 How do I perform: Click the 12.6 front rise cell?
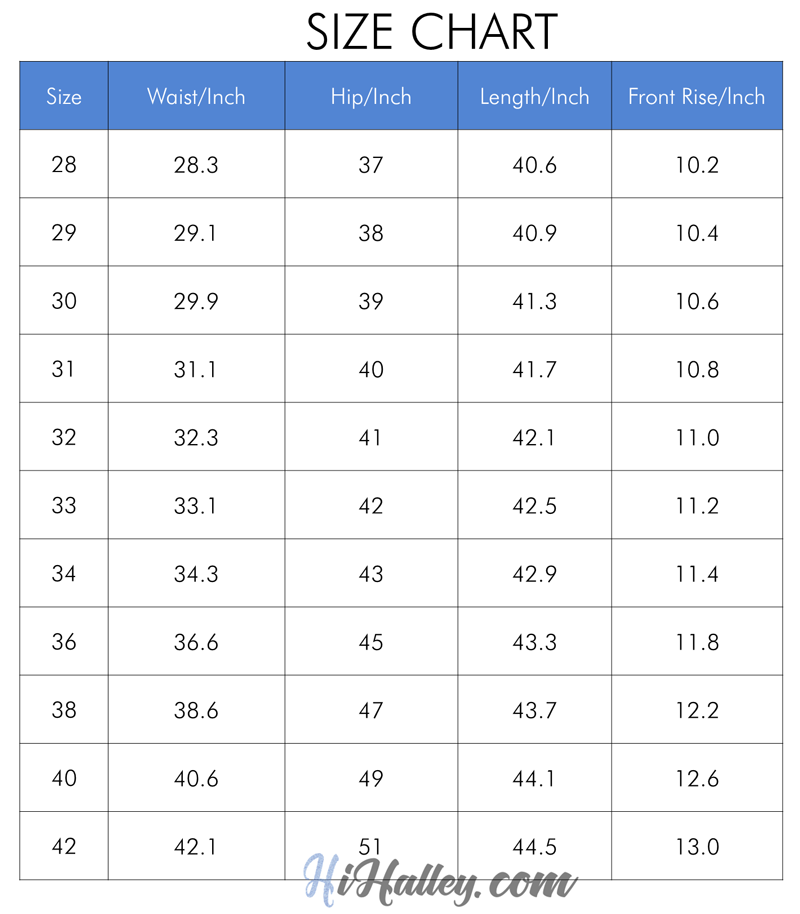coord(696,778)
